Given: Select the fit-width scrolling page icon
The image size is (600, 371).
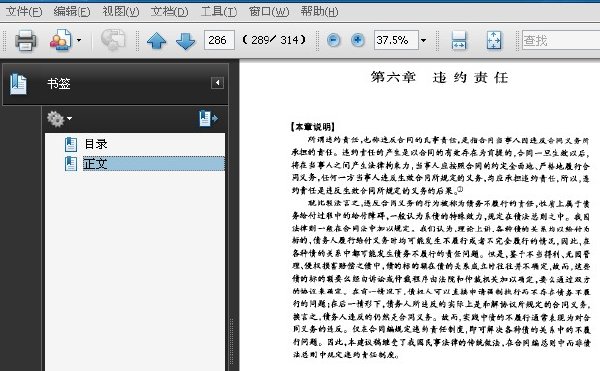Looking at the screenshot, I should [x=458, y=40].
